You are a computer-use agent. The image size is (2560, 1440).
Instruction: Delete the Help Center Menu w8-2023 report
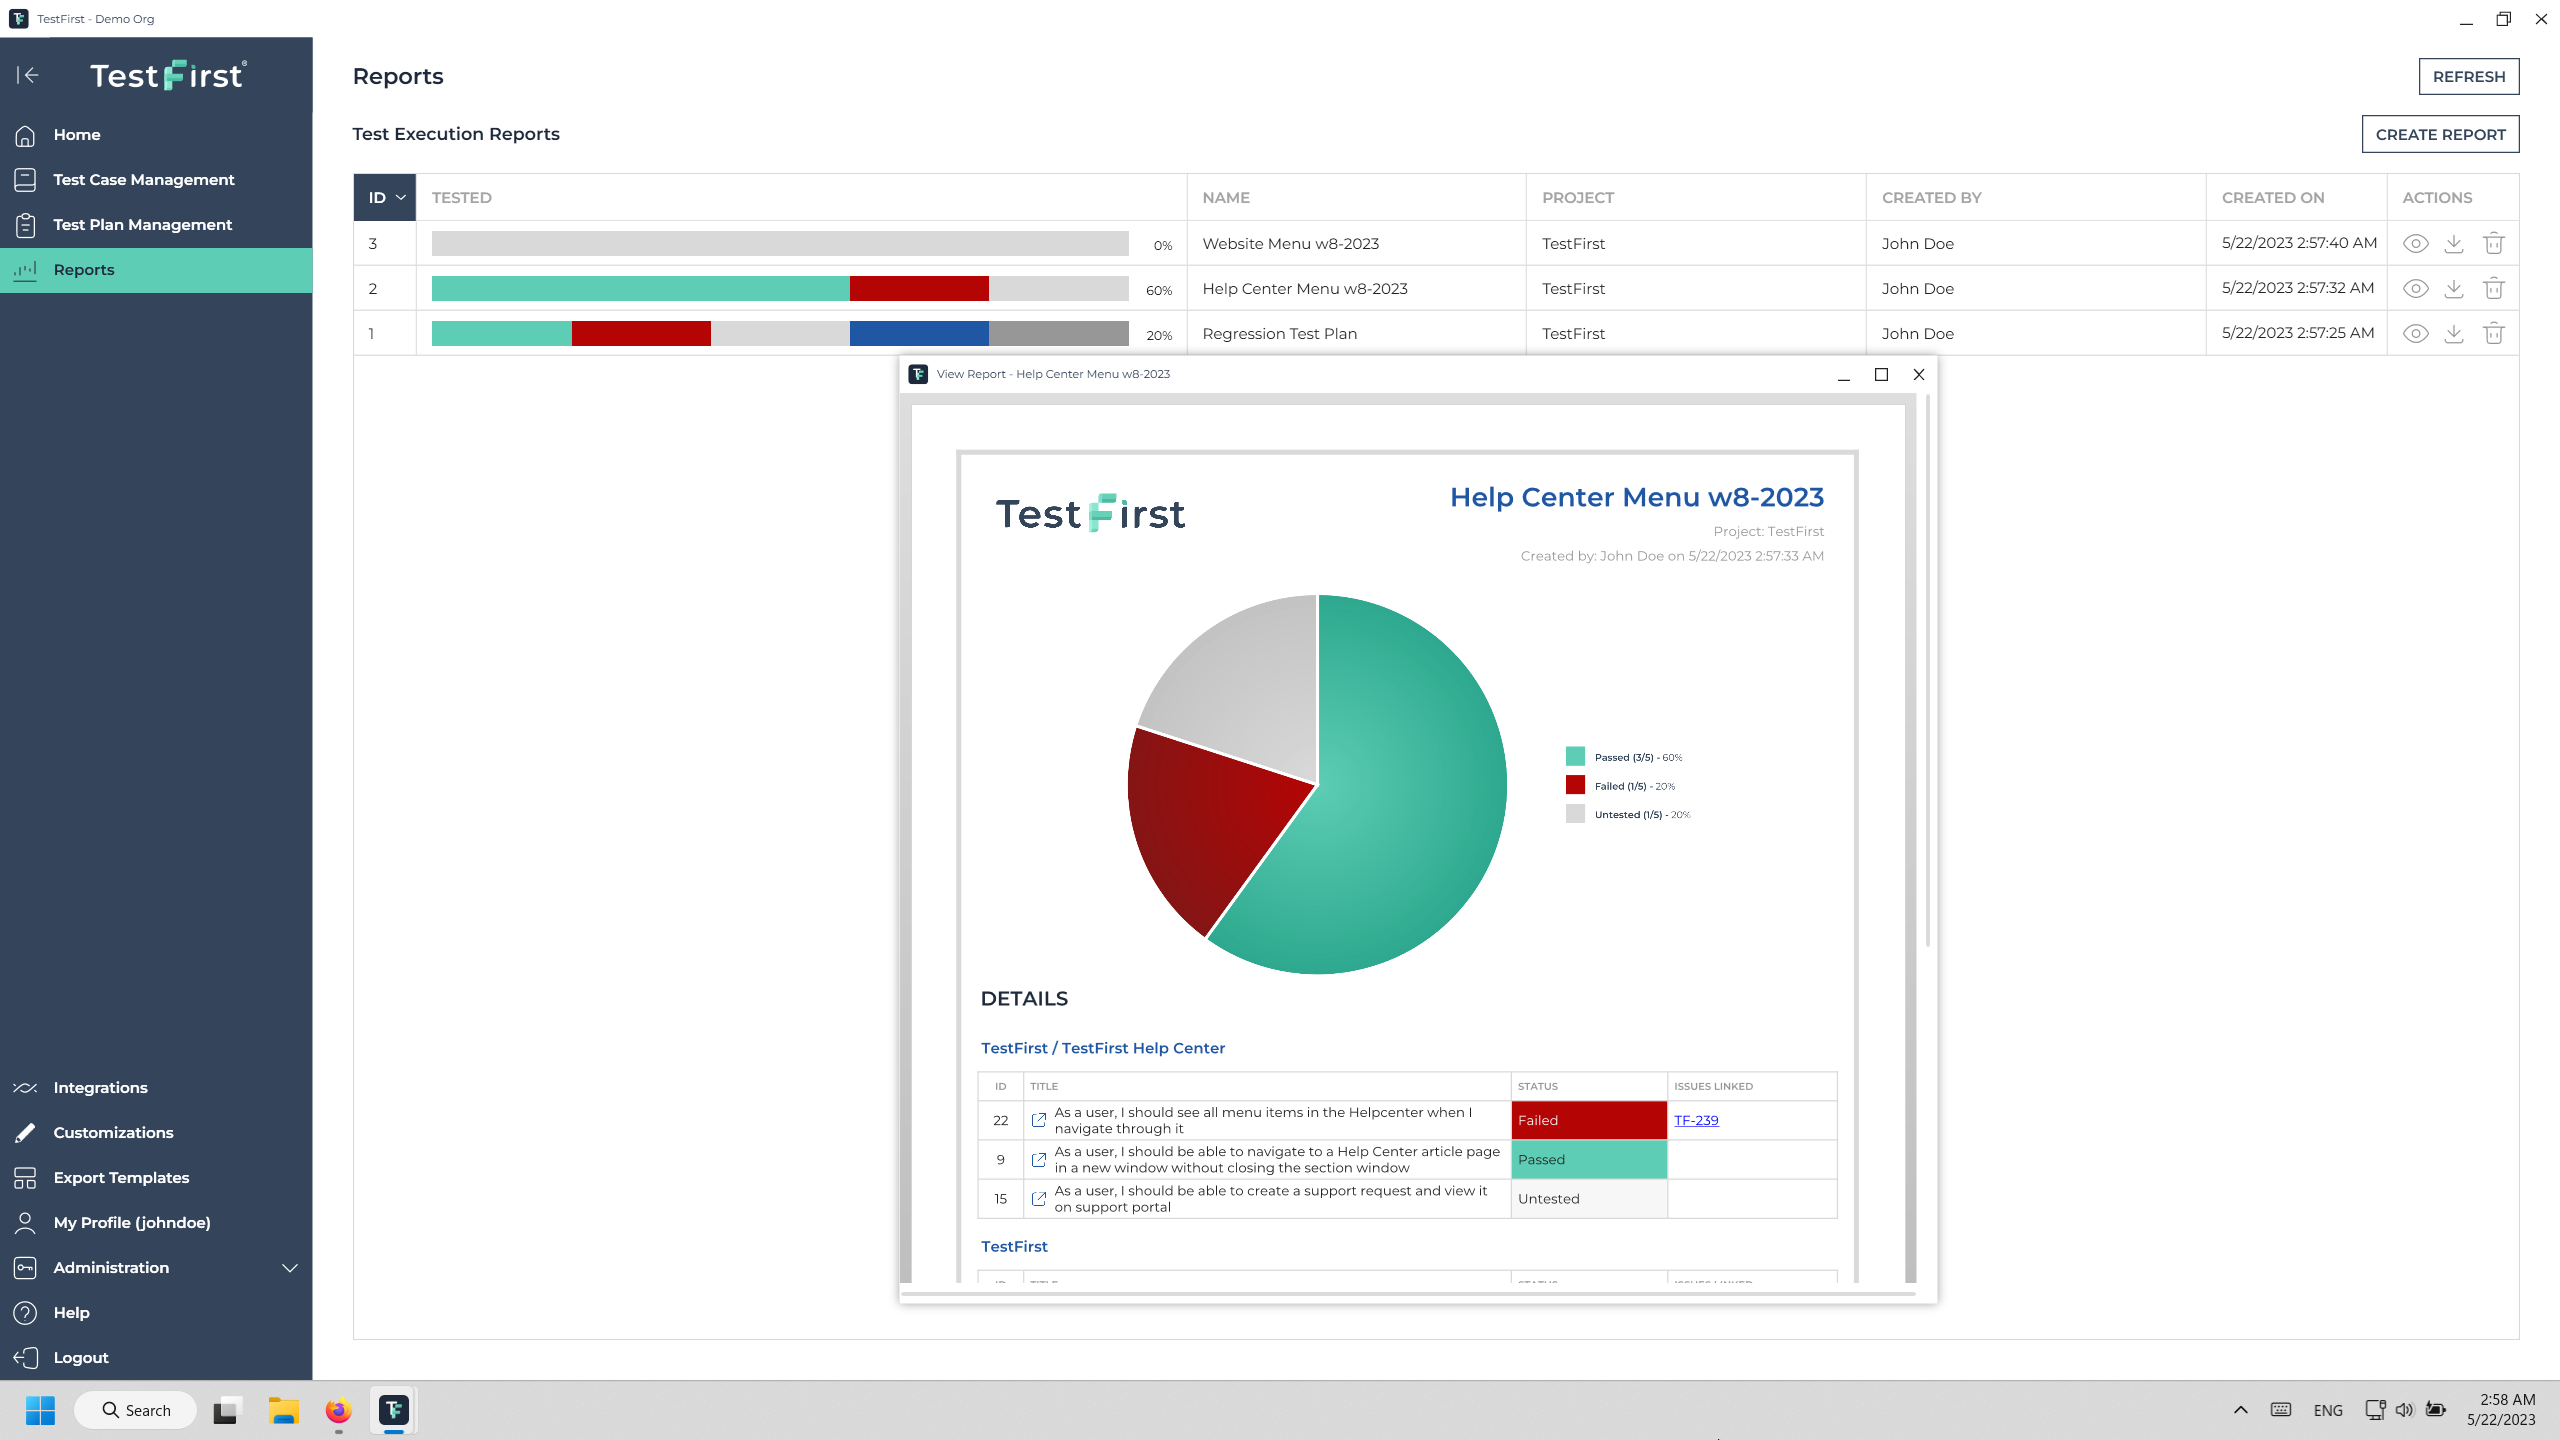coord(2493,288)
